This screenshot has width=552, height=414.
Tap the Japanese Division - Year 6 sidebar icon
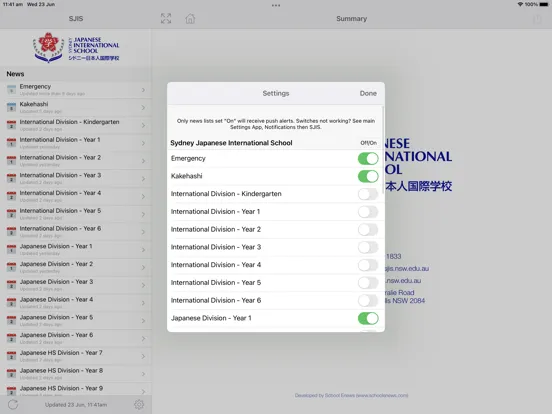click(12, 338)
